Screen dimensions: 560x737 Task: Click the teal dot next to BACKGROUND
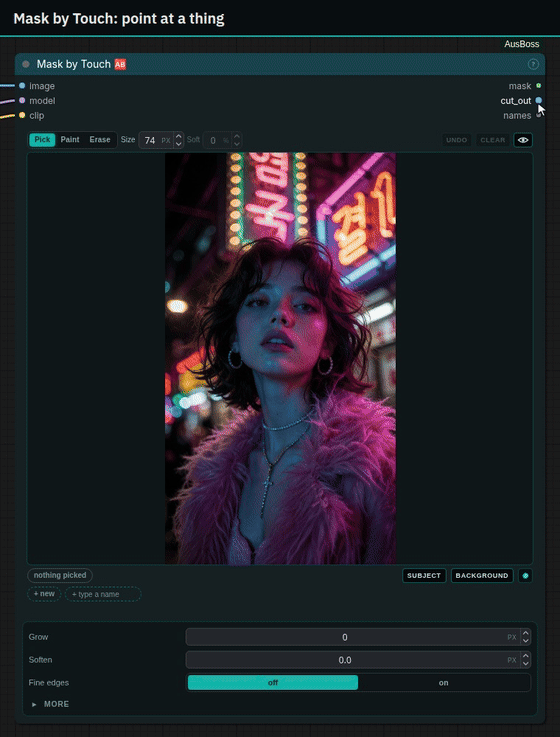click(x=525, y=576)
